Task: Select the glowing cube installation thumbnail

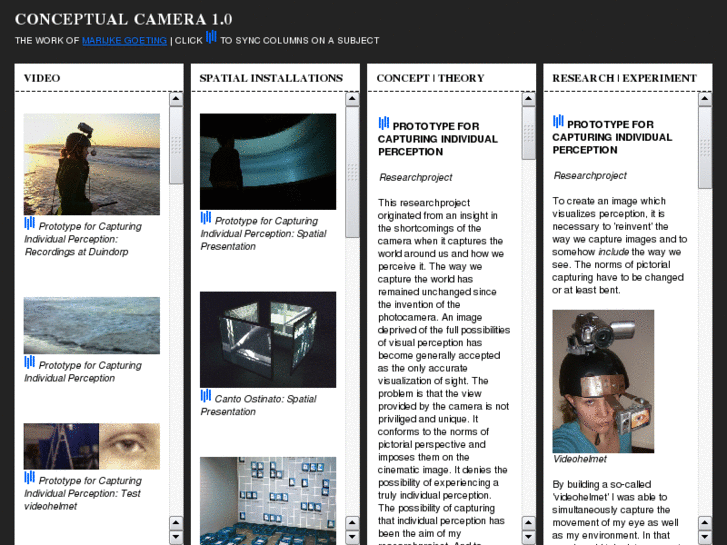Action: [267, 339]
